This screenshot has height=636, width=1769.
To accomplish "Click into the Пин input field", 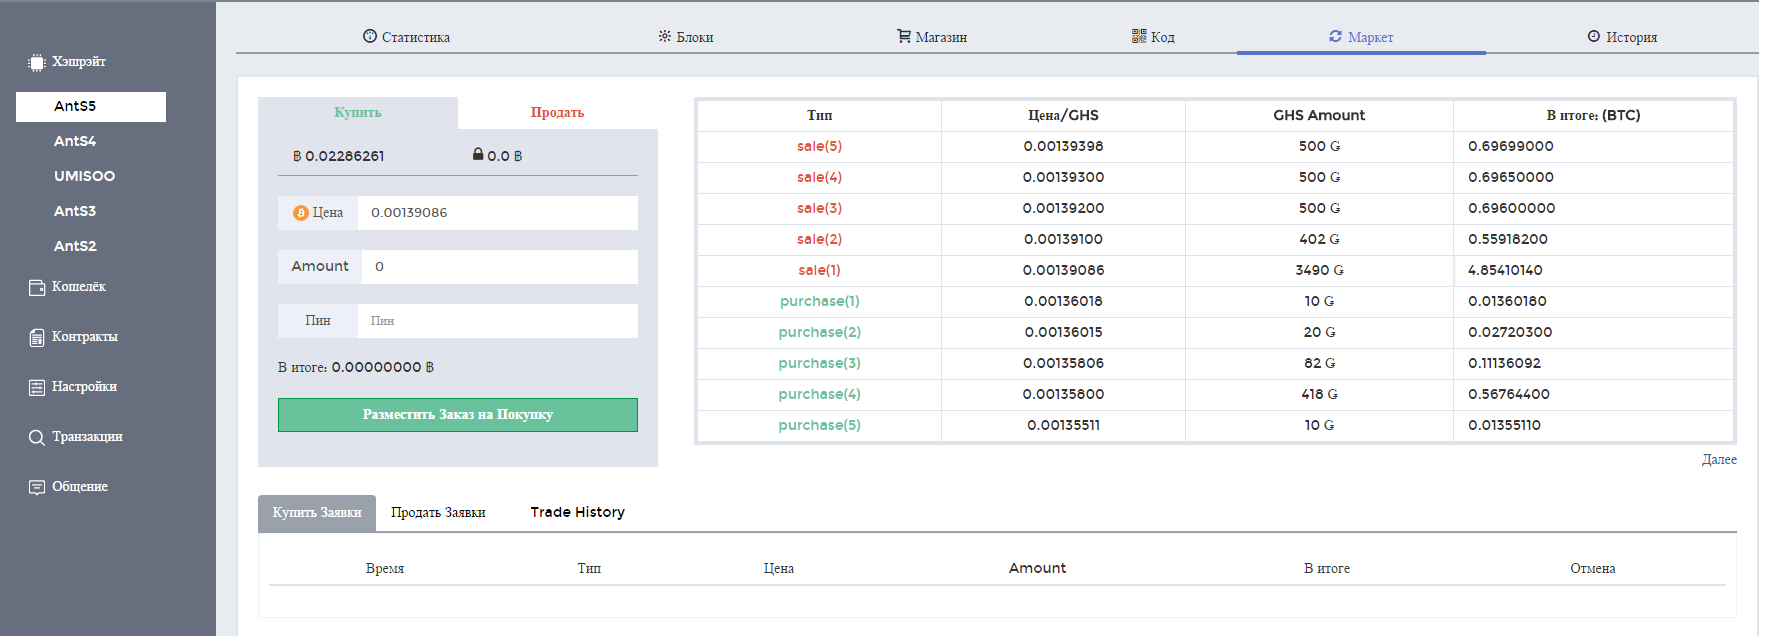I will click(499, 321).
